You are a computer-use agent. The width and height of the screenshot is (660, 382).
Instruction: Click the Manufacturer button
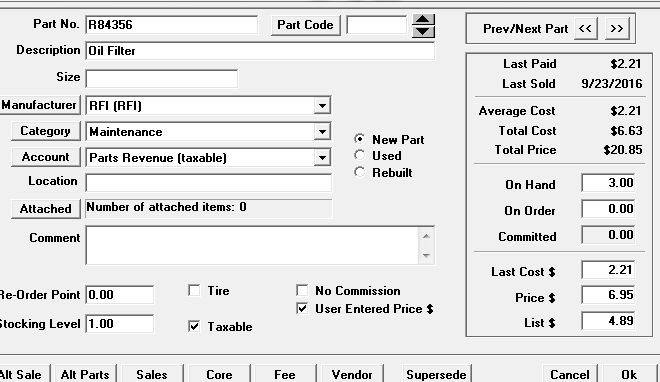coord(39,105)
